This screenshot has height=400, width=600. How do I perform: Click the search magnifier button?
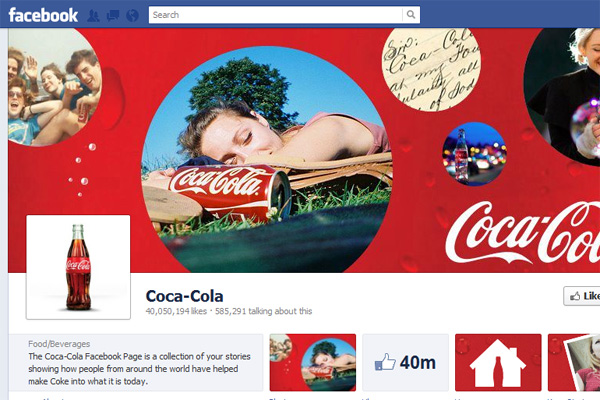click(411, 15)
